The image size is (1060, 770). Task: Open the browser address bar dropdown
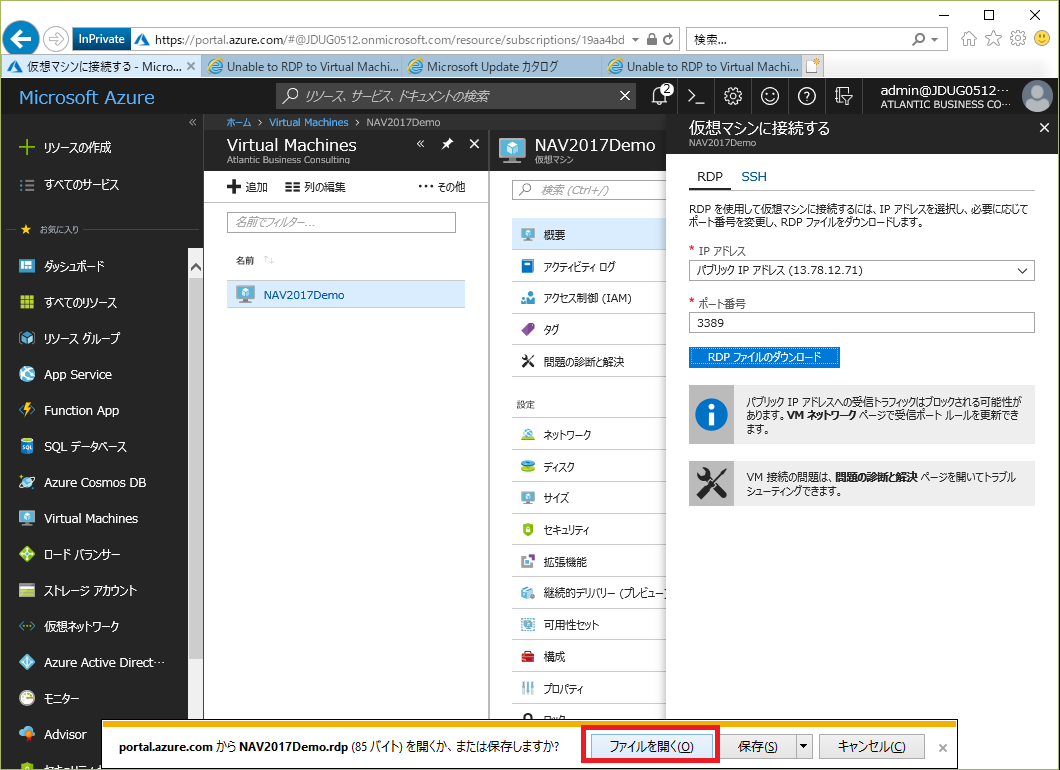point(635,39)
